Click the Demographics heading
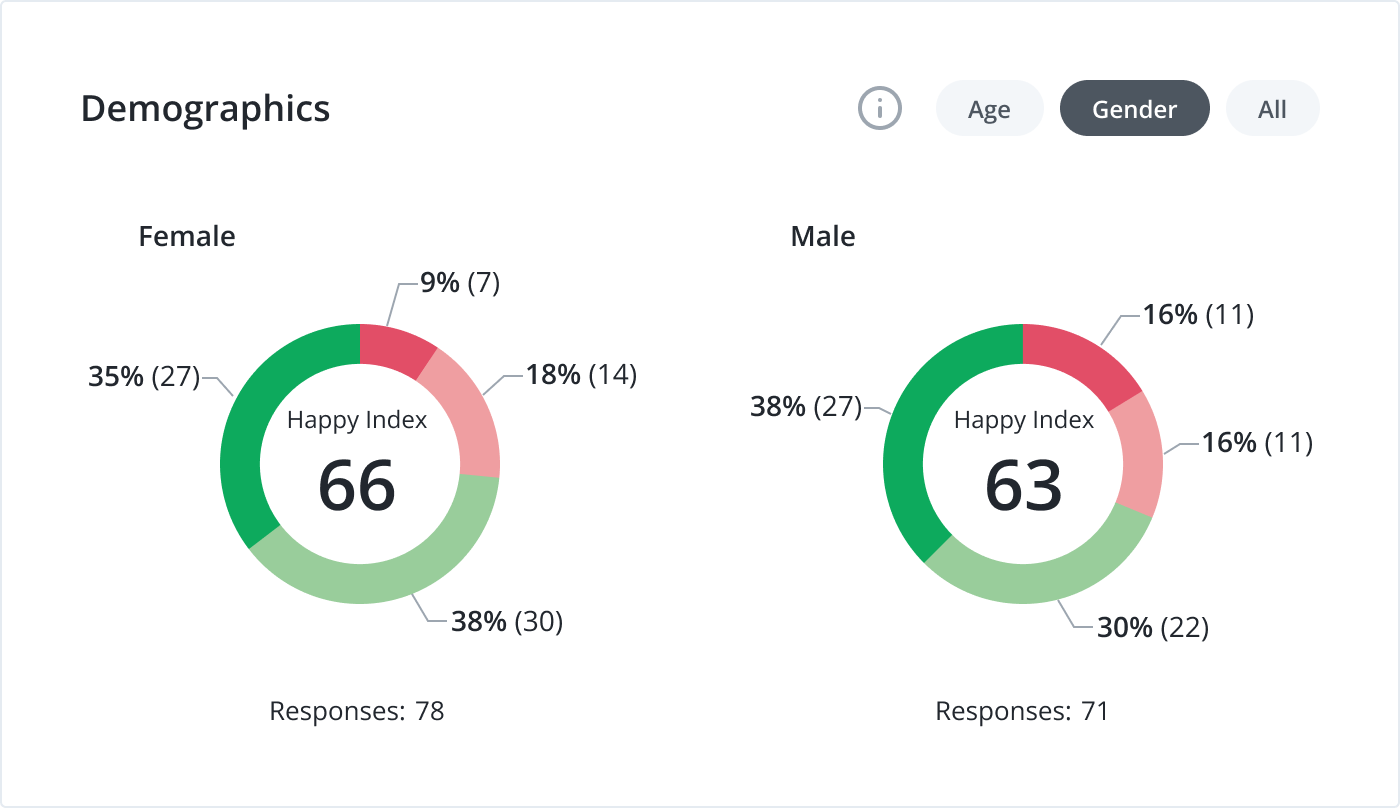Viewport: 1400px width, 808px height. tap(206, 109)
